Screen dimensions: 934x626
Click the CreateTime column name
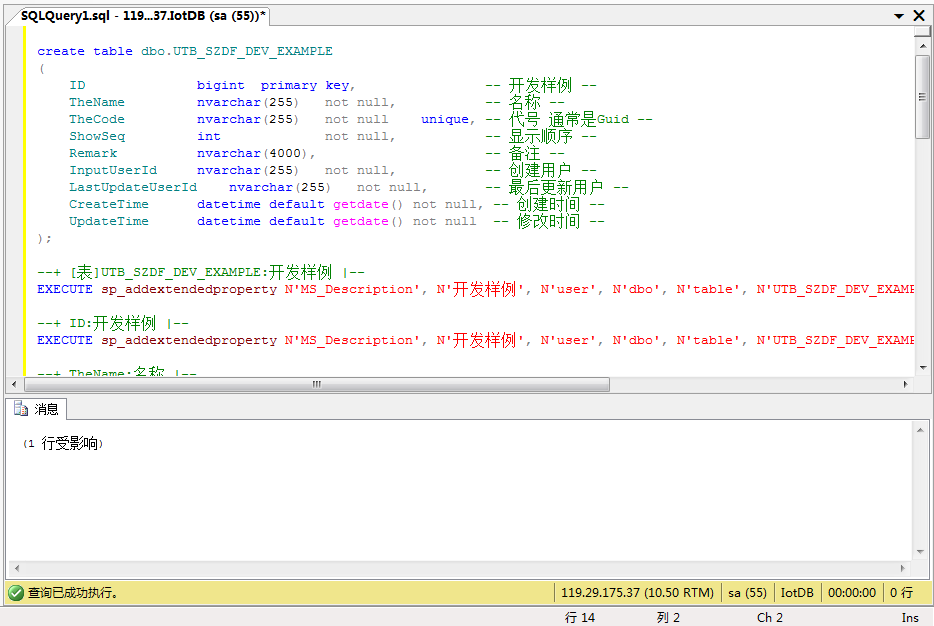point(108,204)
